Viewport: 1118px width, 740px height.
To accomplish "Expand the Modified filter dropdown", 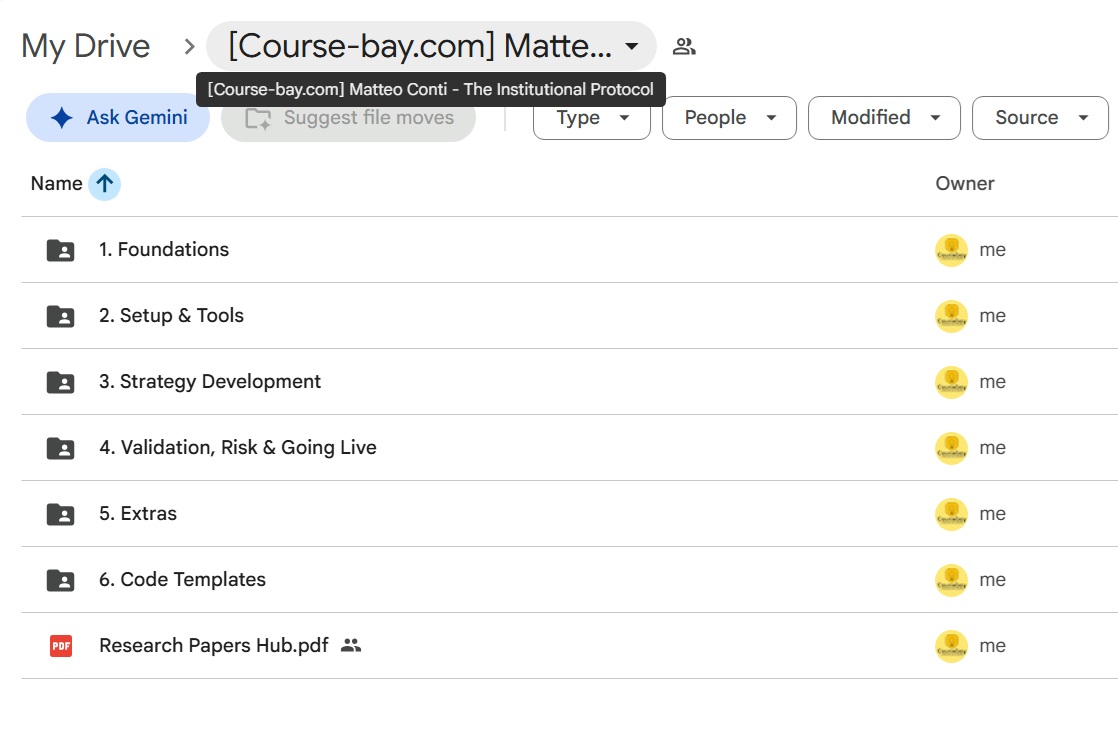I will [x=884, y=118].
